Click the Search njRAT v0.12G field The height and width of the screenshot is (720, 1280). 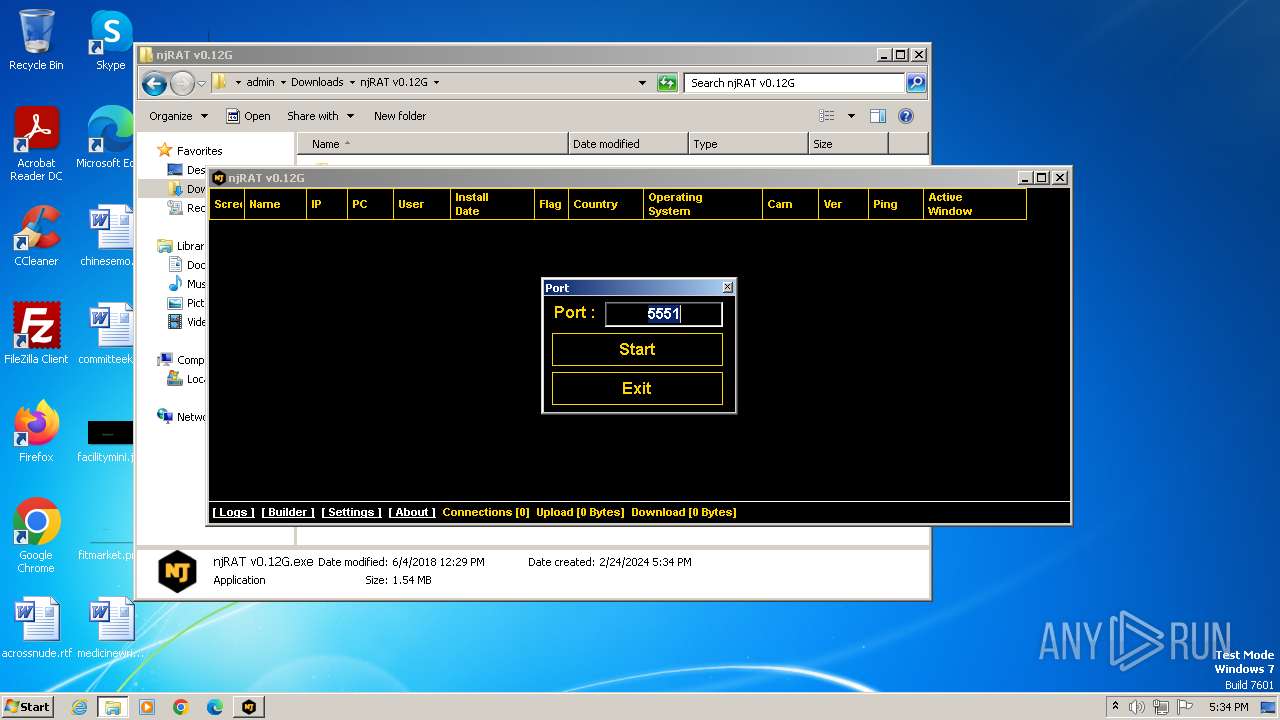tap(795, 83)
